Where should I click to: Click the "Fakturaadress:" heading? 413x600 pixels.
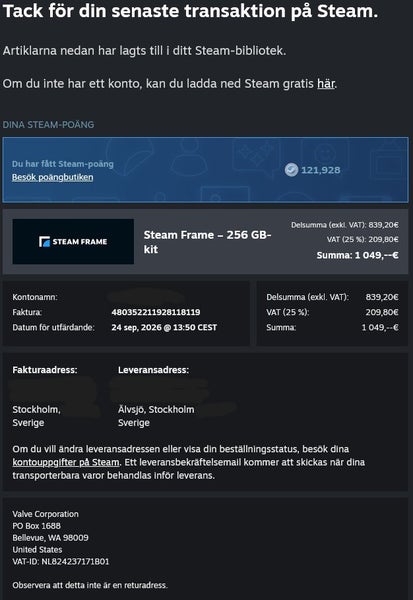(x=45, y=370)
